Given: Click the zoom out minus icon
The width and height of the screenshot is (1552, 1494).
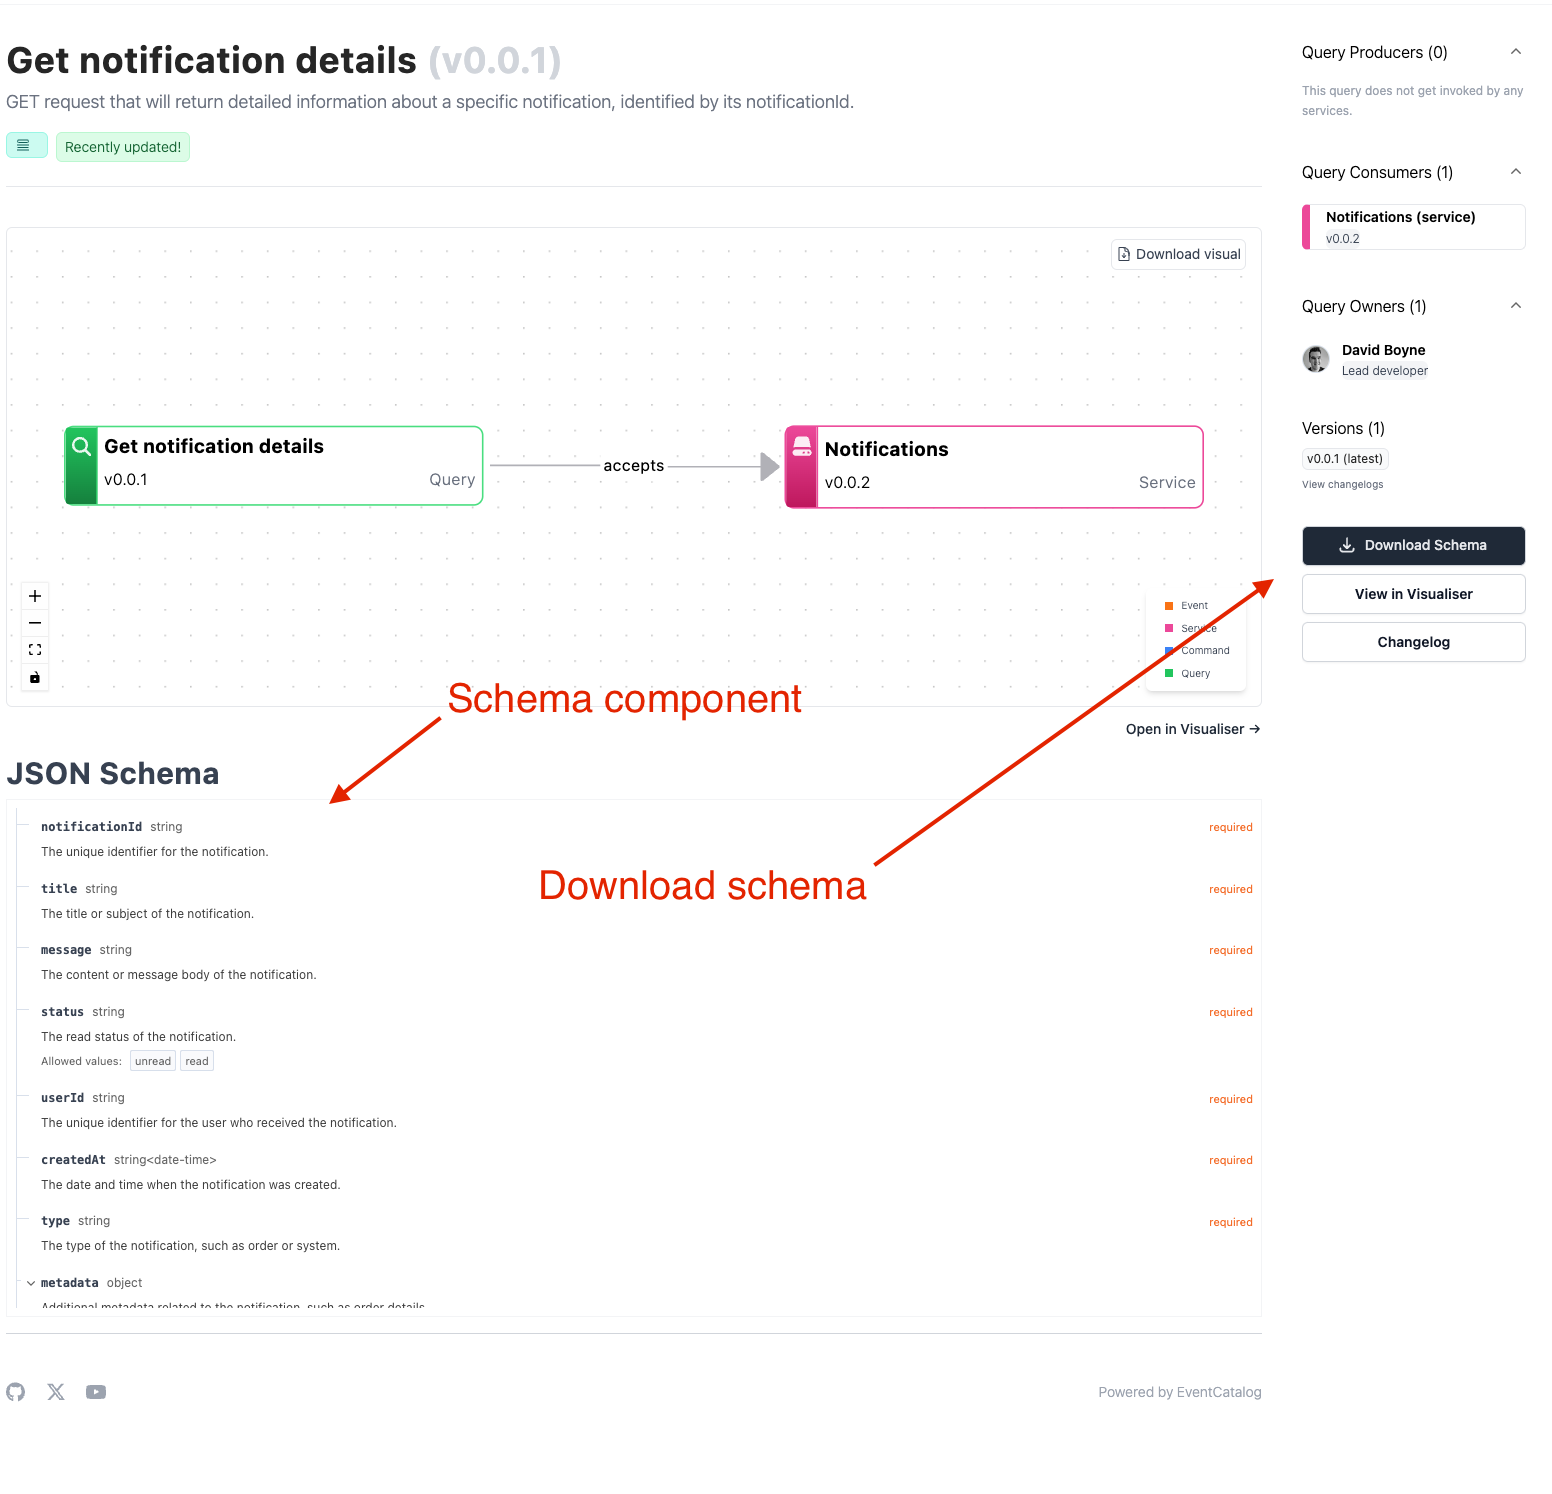Looking at the screenshot, I should click(35, 623).
